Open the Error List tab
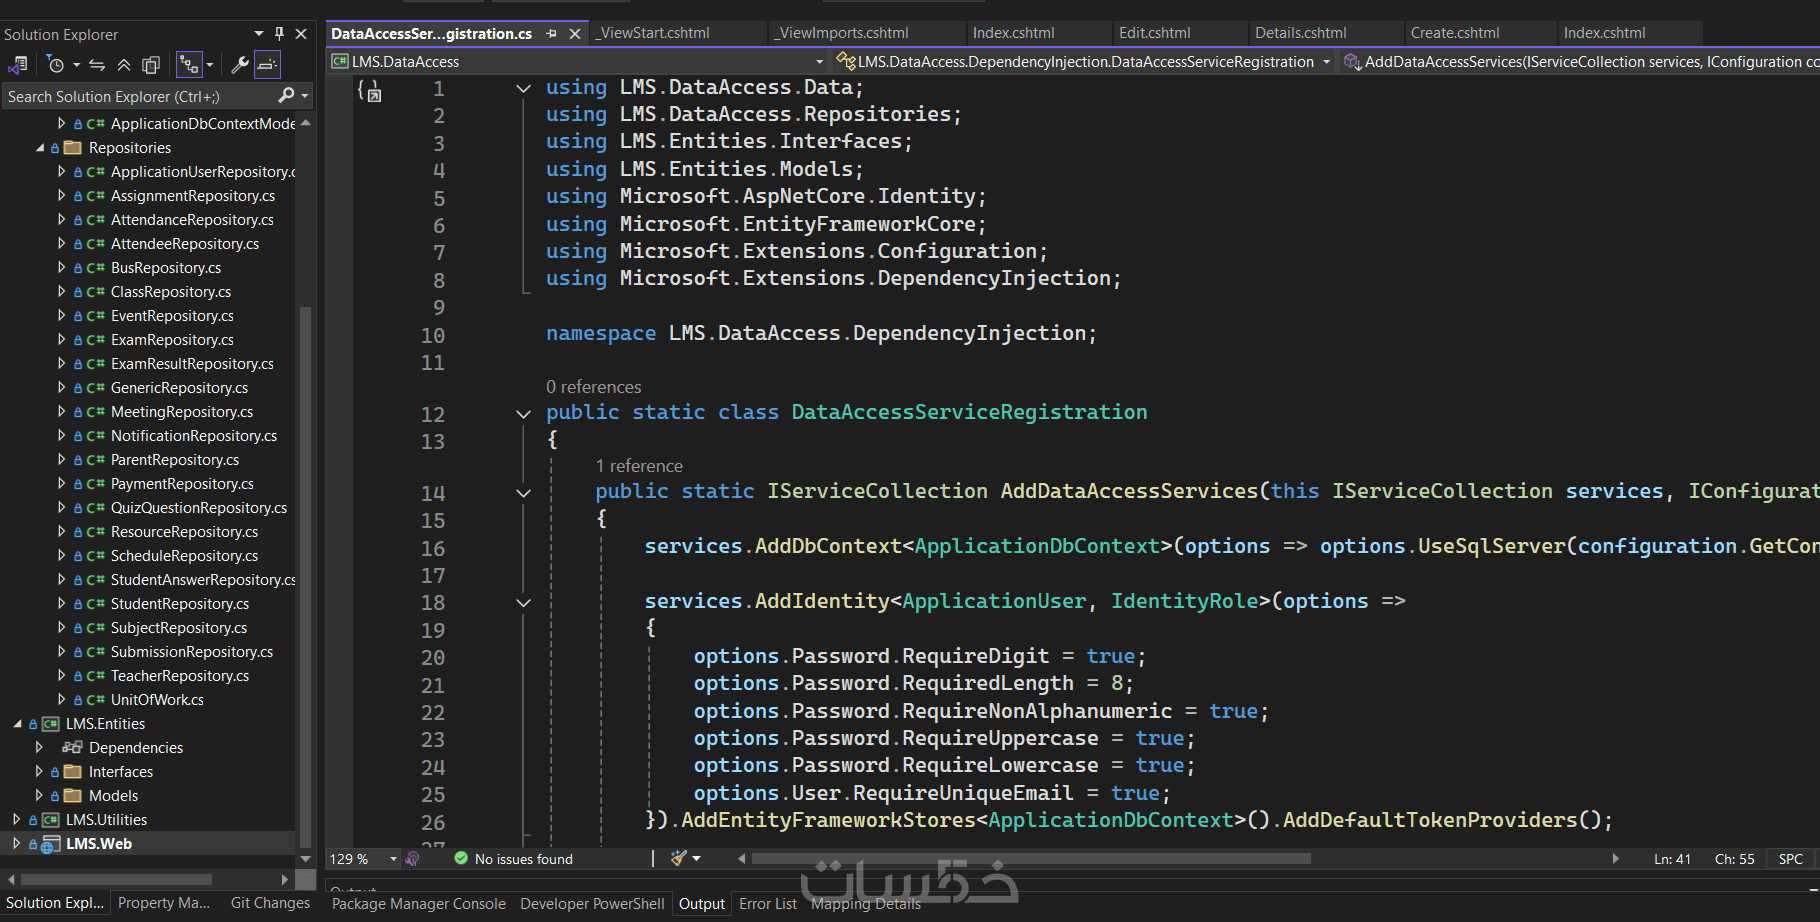1820x922 pixels. pyautogui.click(x=768, y=903)
